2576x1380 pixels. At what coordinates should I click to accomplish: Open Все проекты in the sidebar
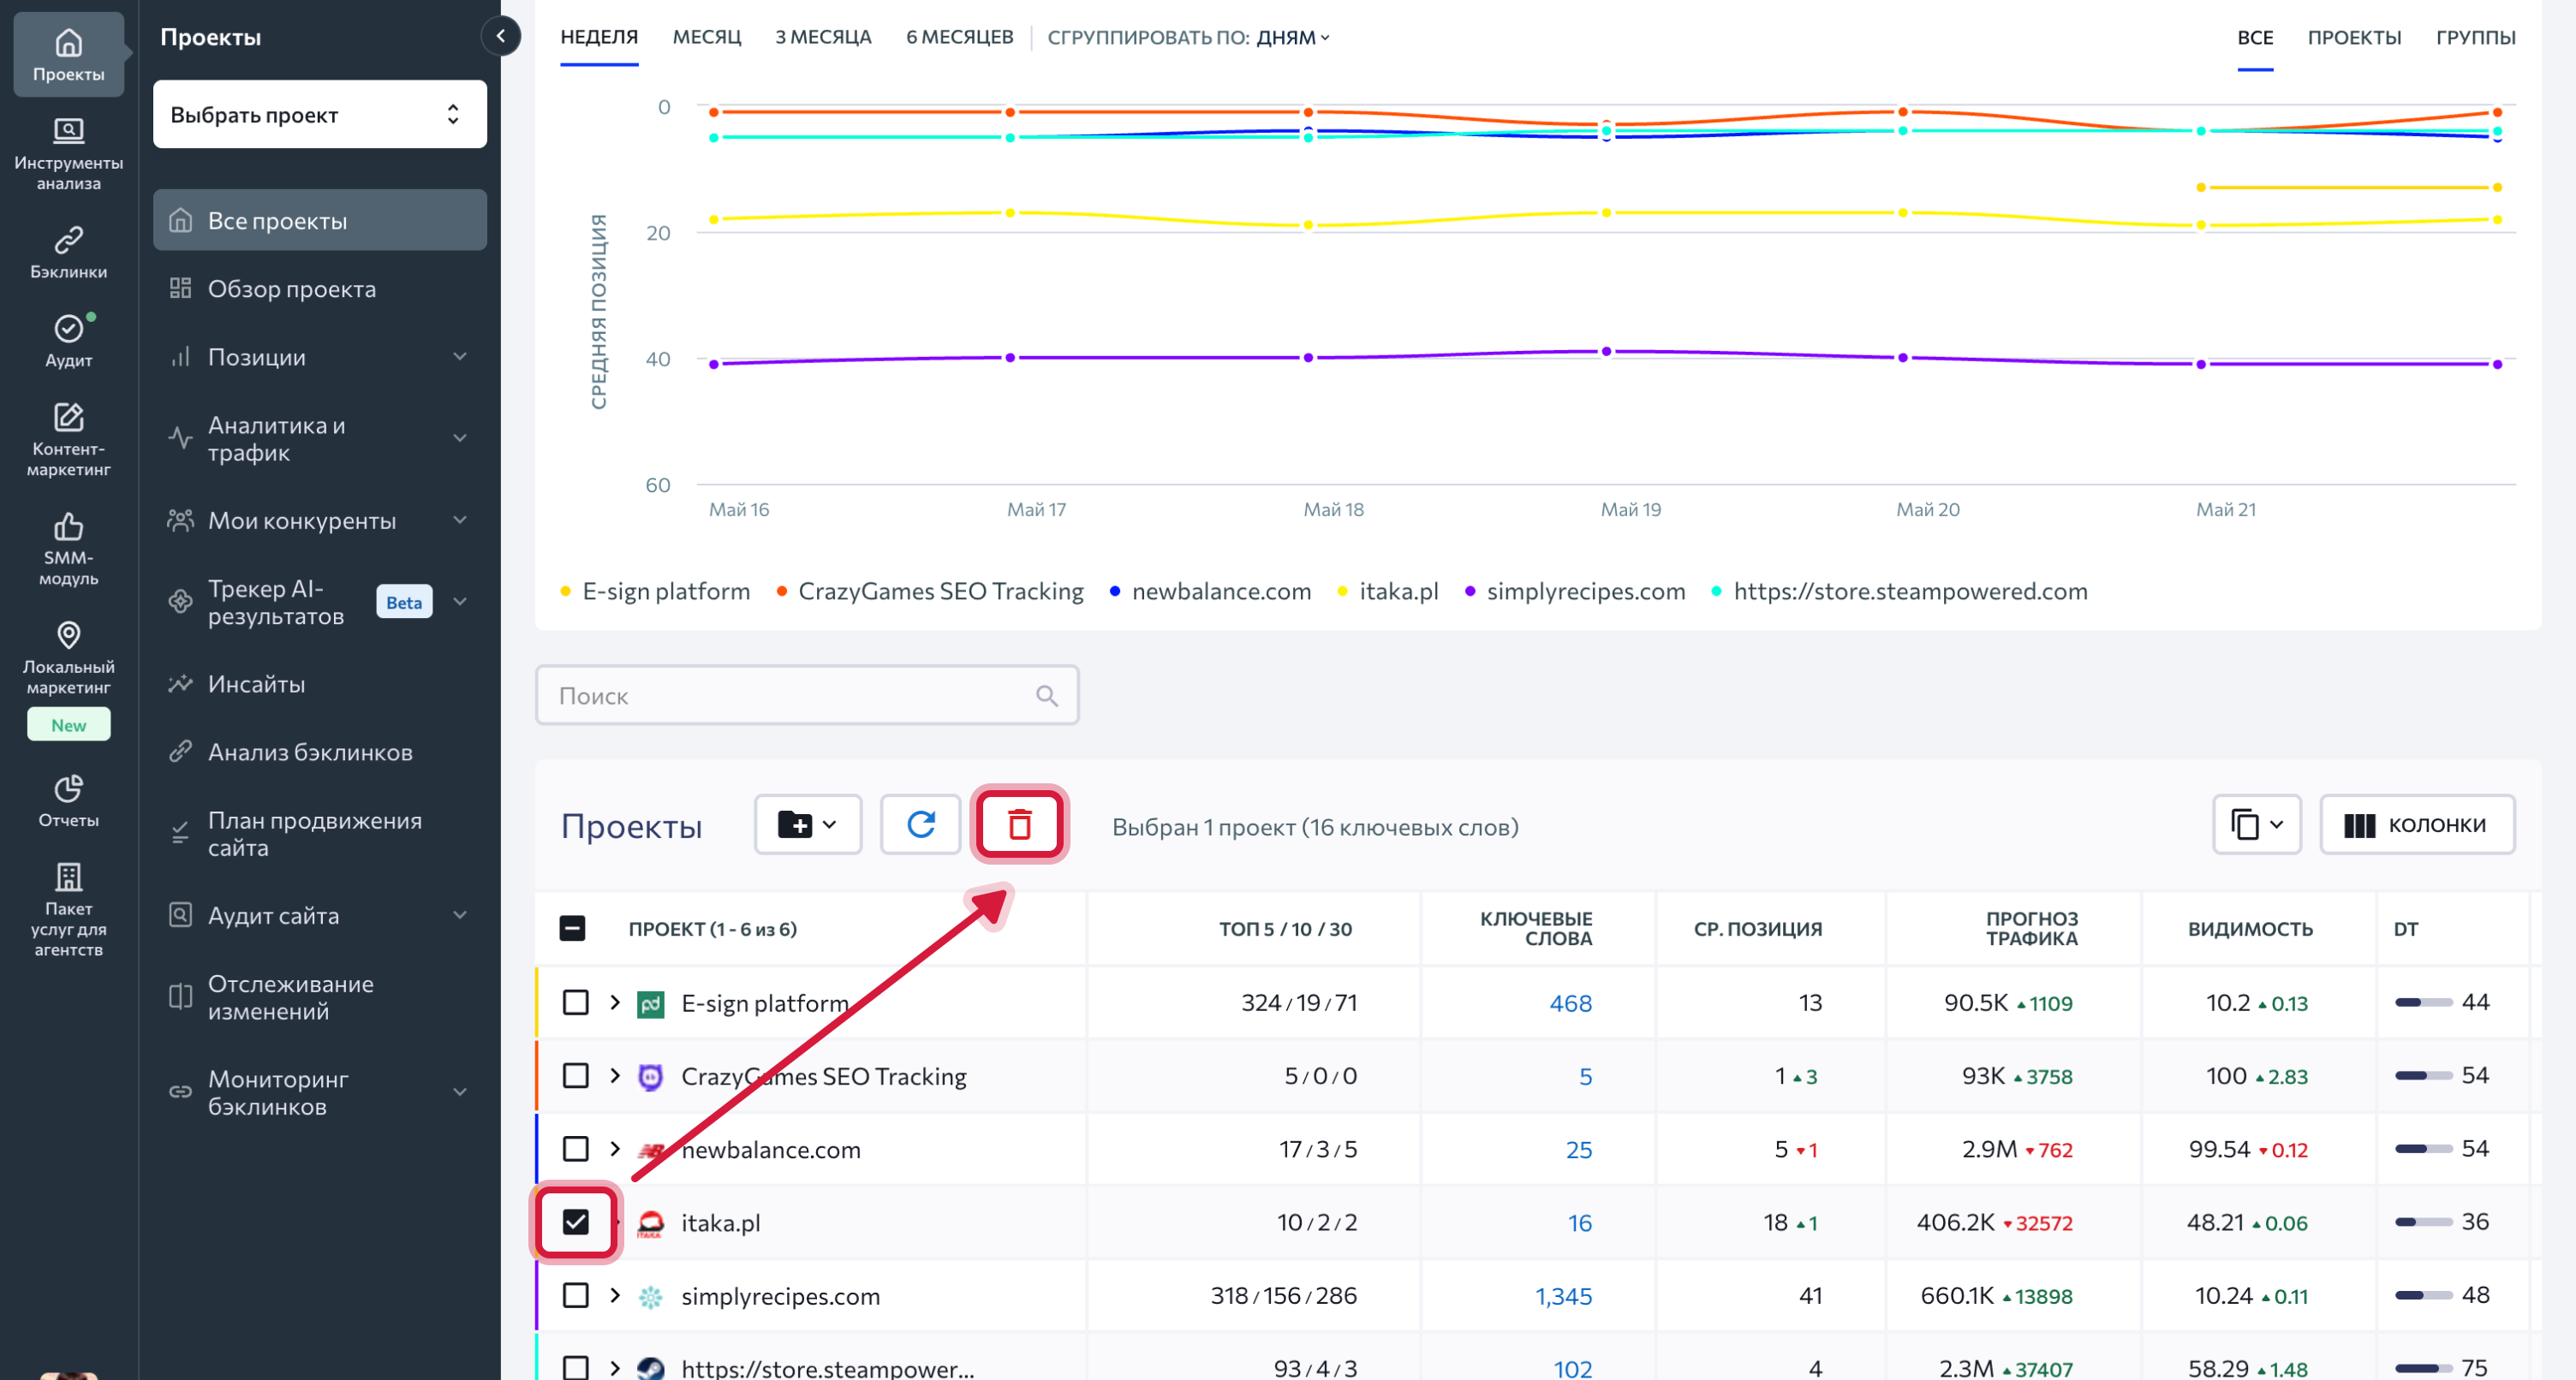(x=320, y=220)
